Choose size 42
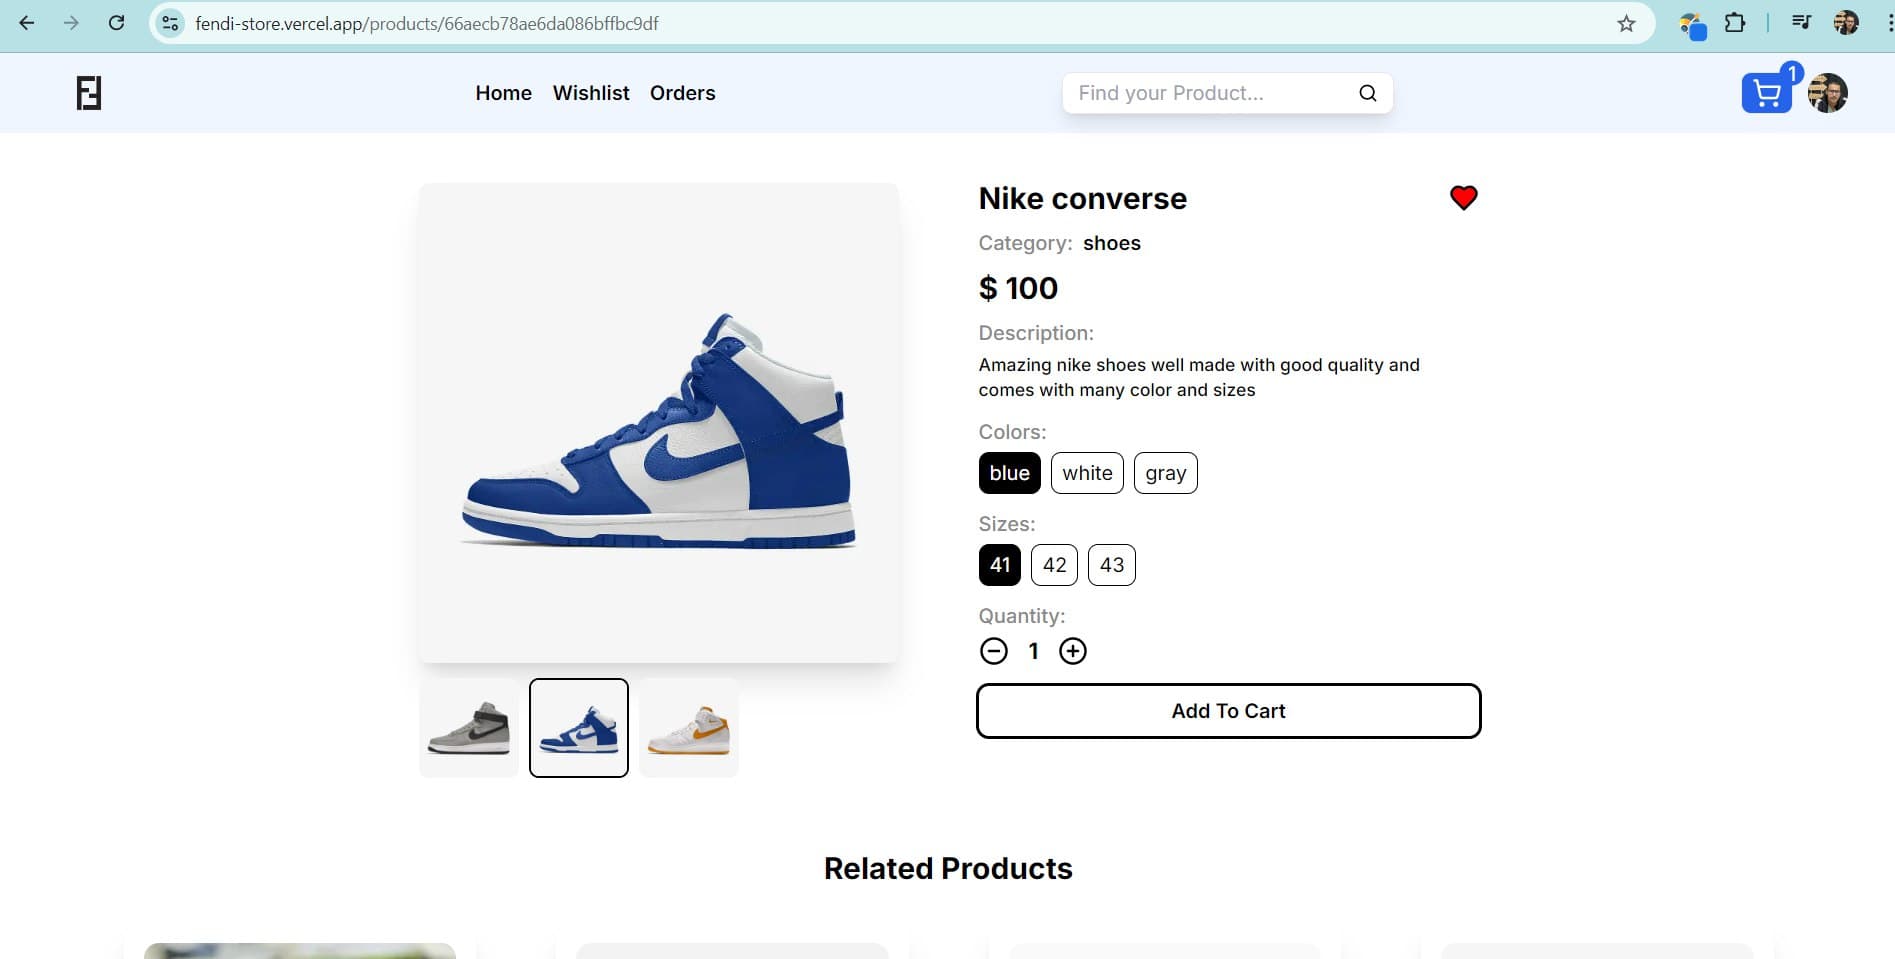 [x=1054, y=565]
